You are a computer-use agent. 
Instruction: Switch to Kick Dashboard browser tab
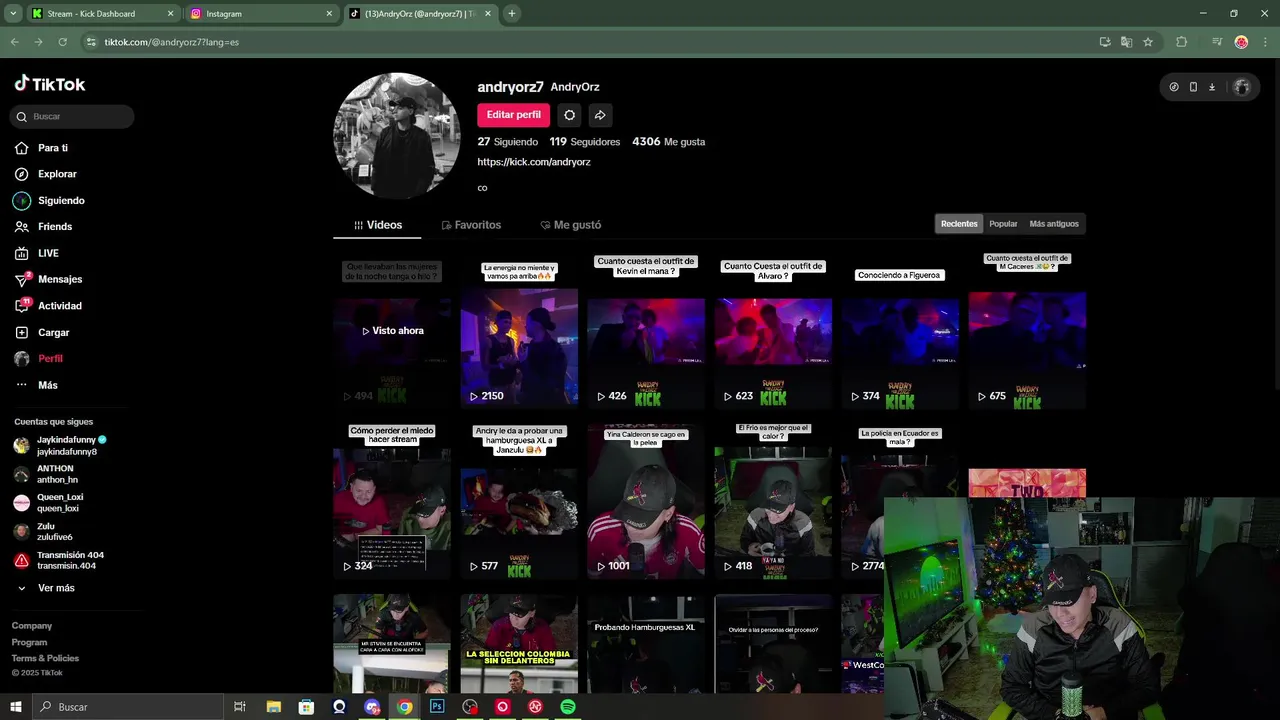102,14
